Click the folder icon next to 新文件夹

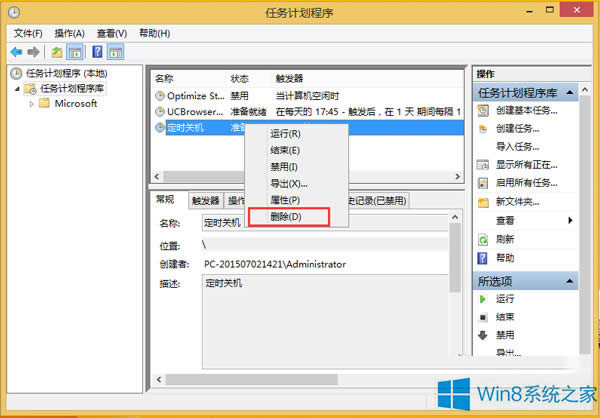(483, 202)
